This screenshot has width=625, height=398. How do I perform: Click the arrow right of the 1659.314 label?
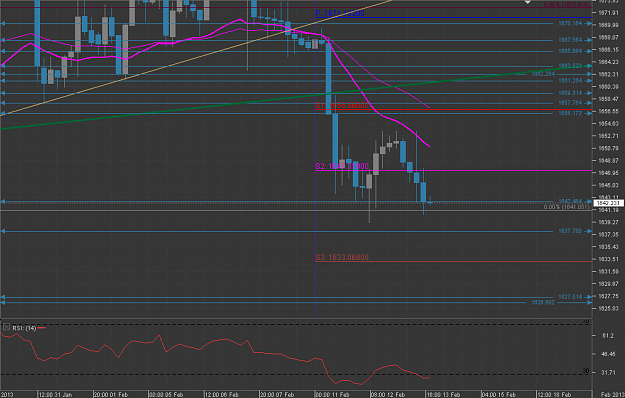coord(589,93)
